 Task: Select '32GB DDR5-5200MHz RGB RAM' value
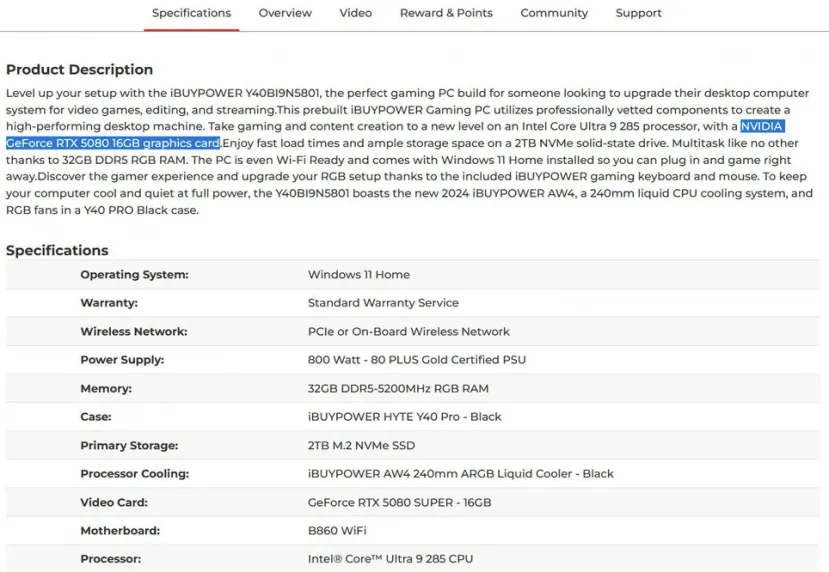[x=398, y=389]
